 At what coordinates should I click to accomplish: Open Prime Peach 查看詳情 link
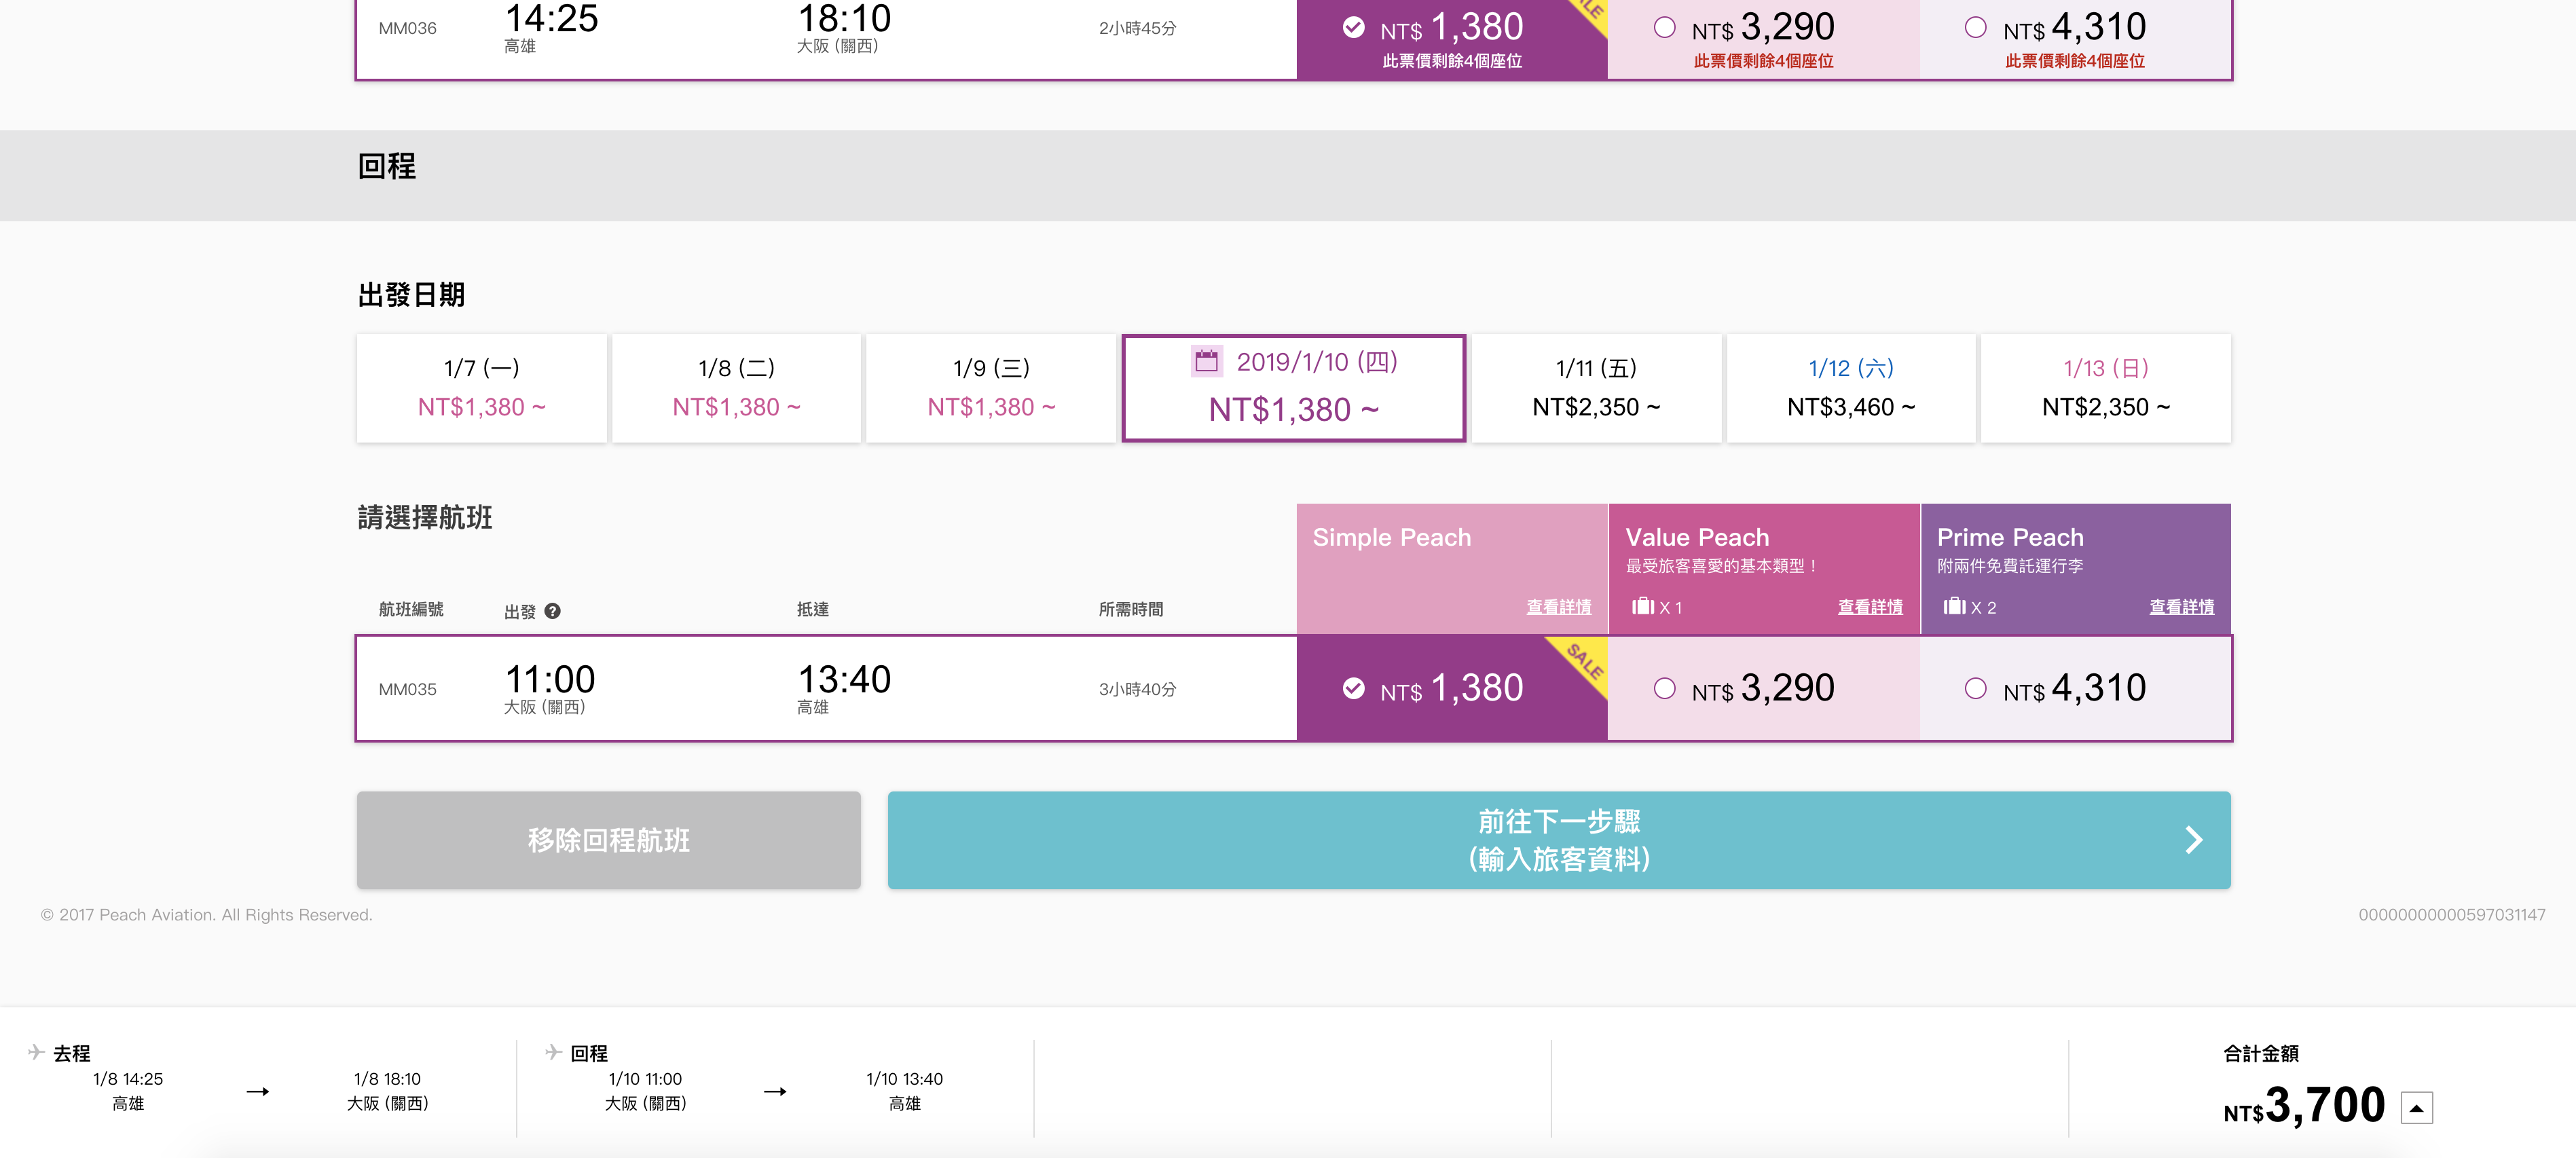click(x=2182, y=607)
